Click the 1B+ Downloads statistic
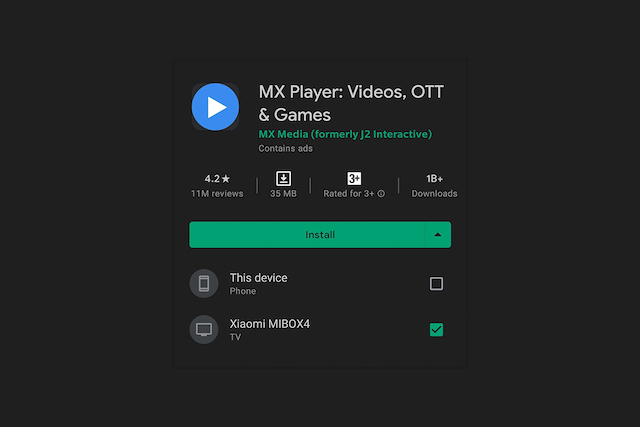Screen dimensions: 640x427 pyautogui.click(x=434, y=186)
